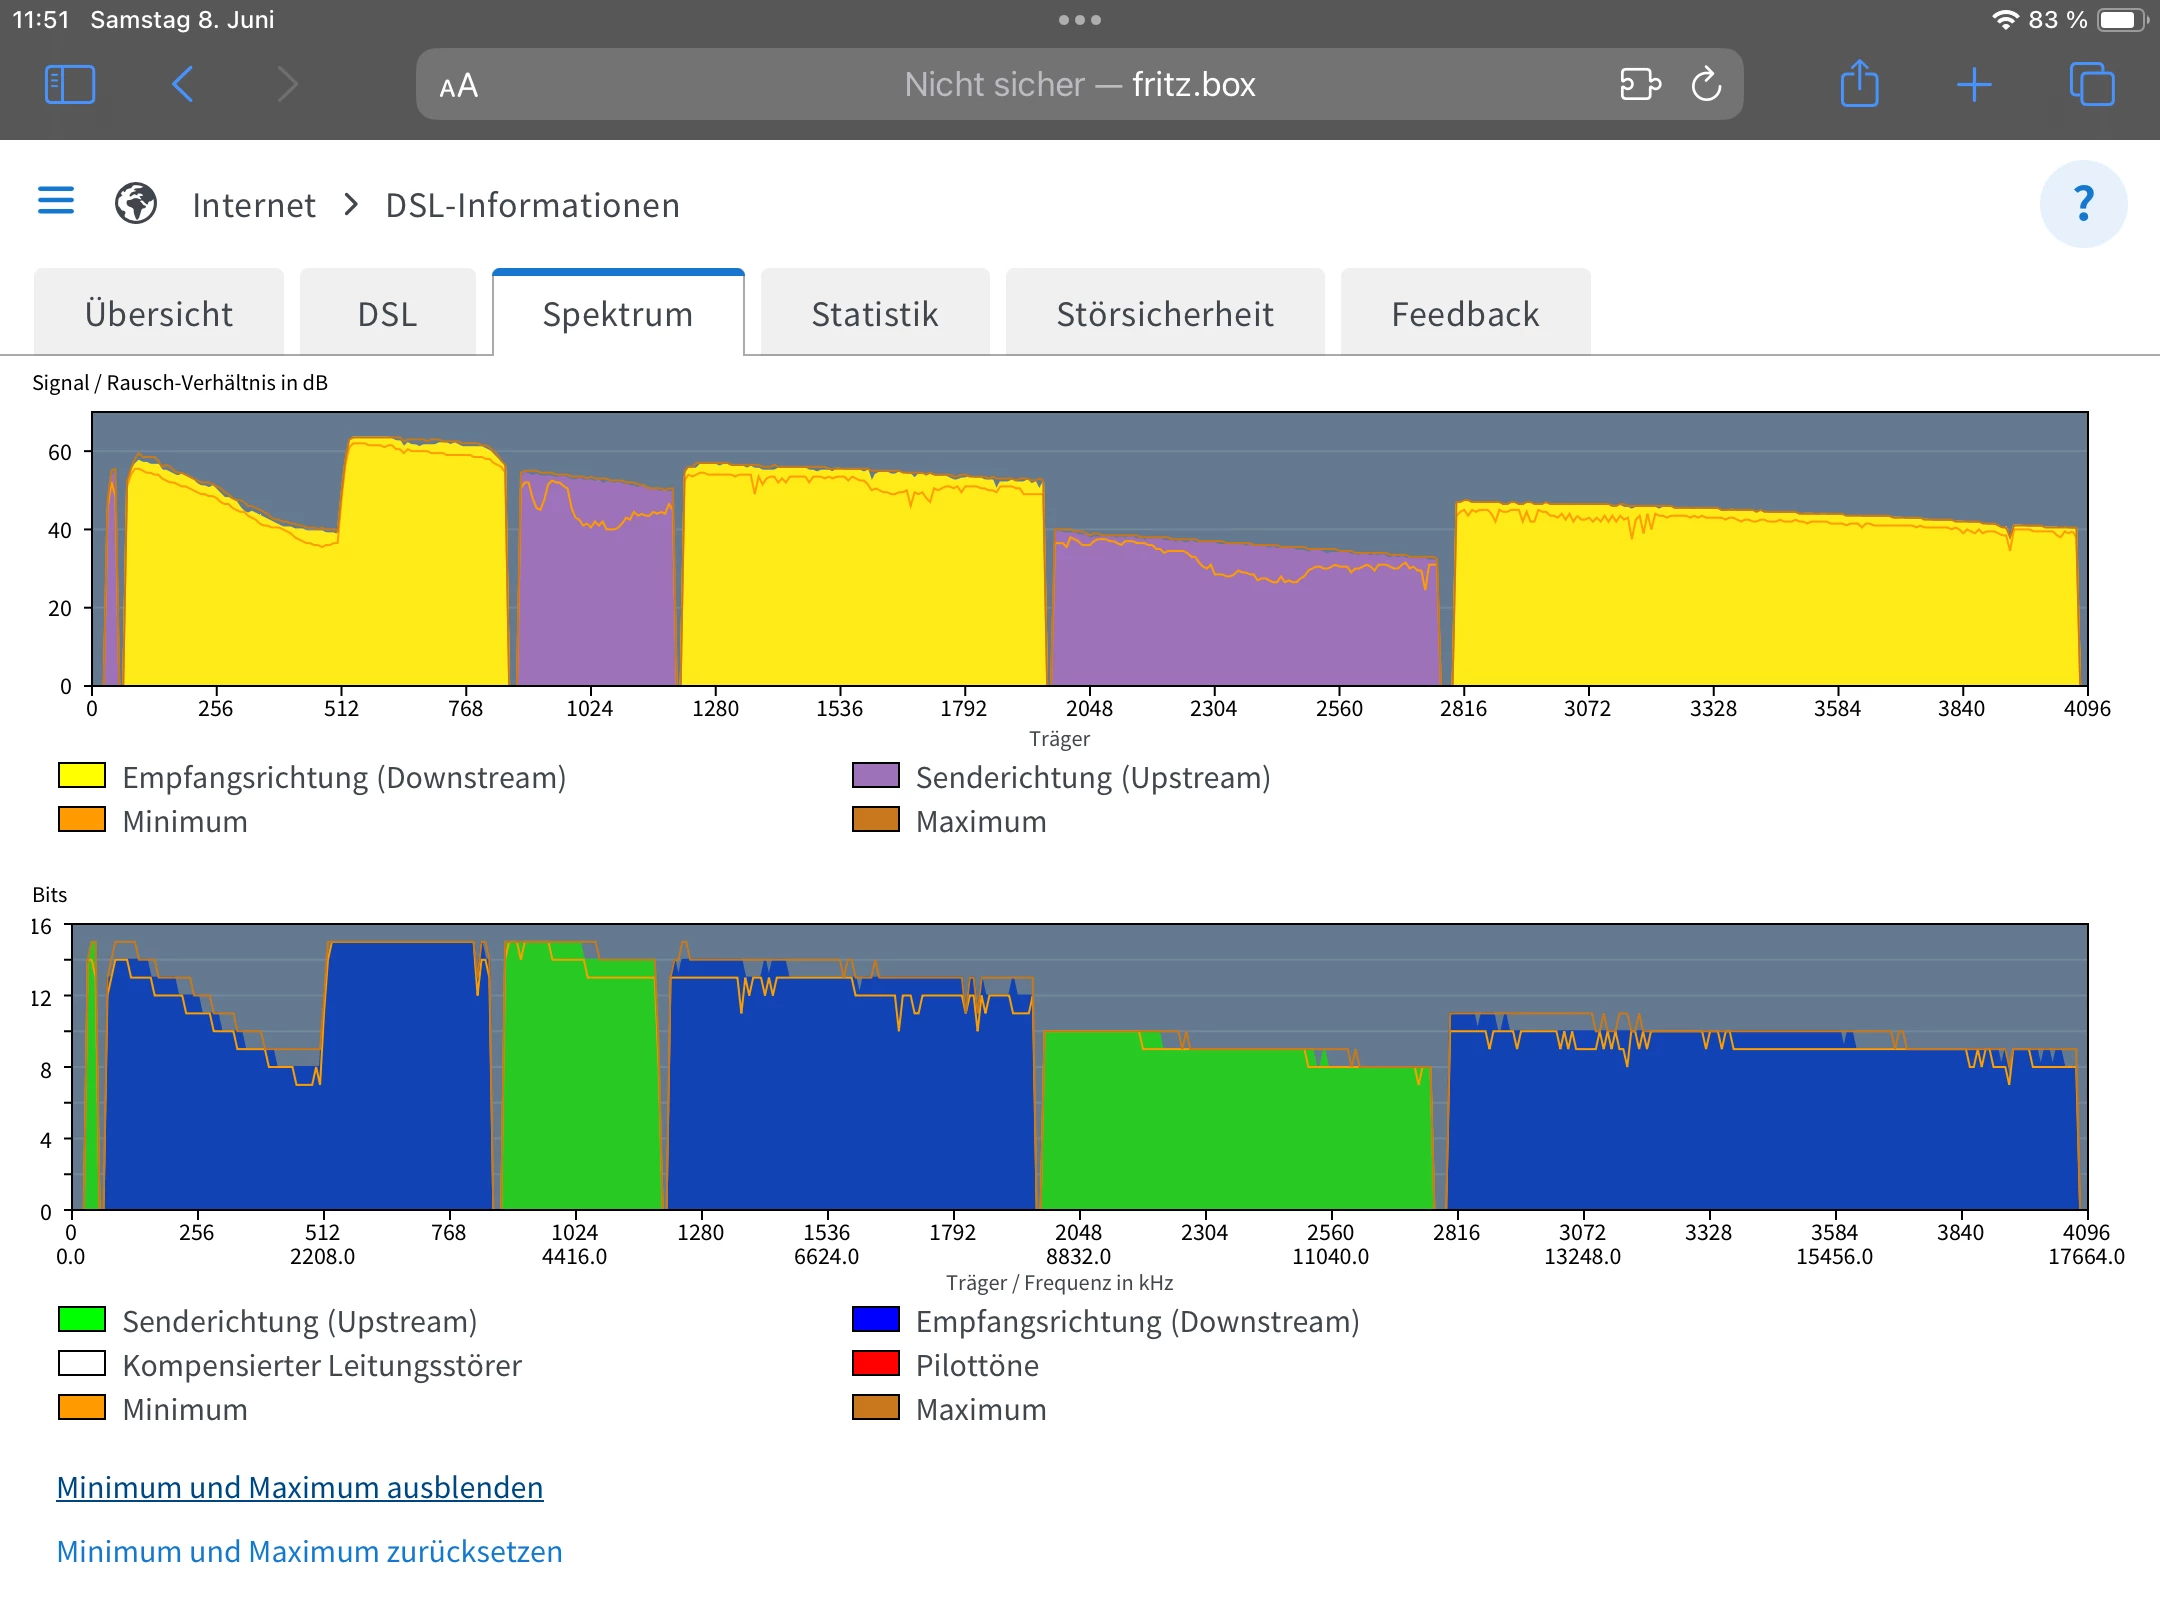Select the Störsicherheit tab

1165,314
